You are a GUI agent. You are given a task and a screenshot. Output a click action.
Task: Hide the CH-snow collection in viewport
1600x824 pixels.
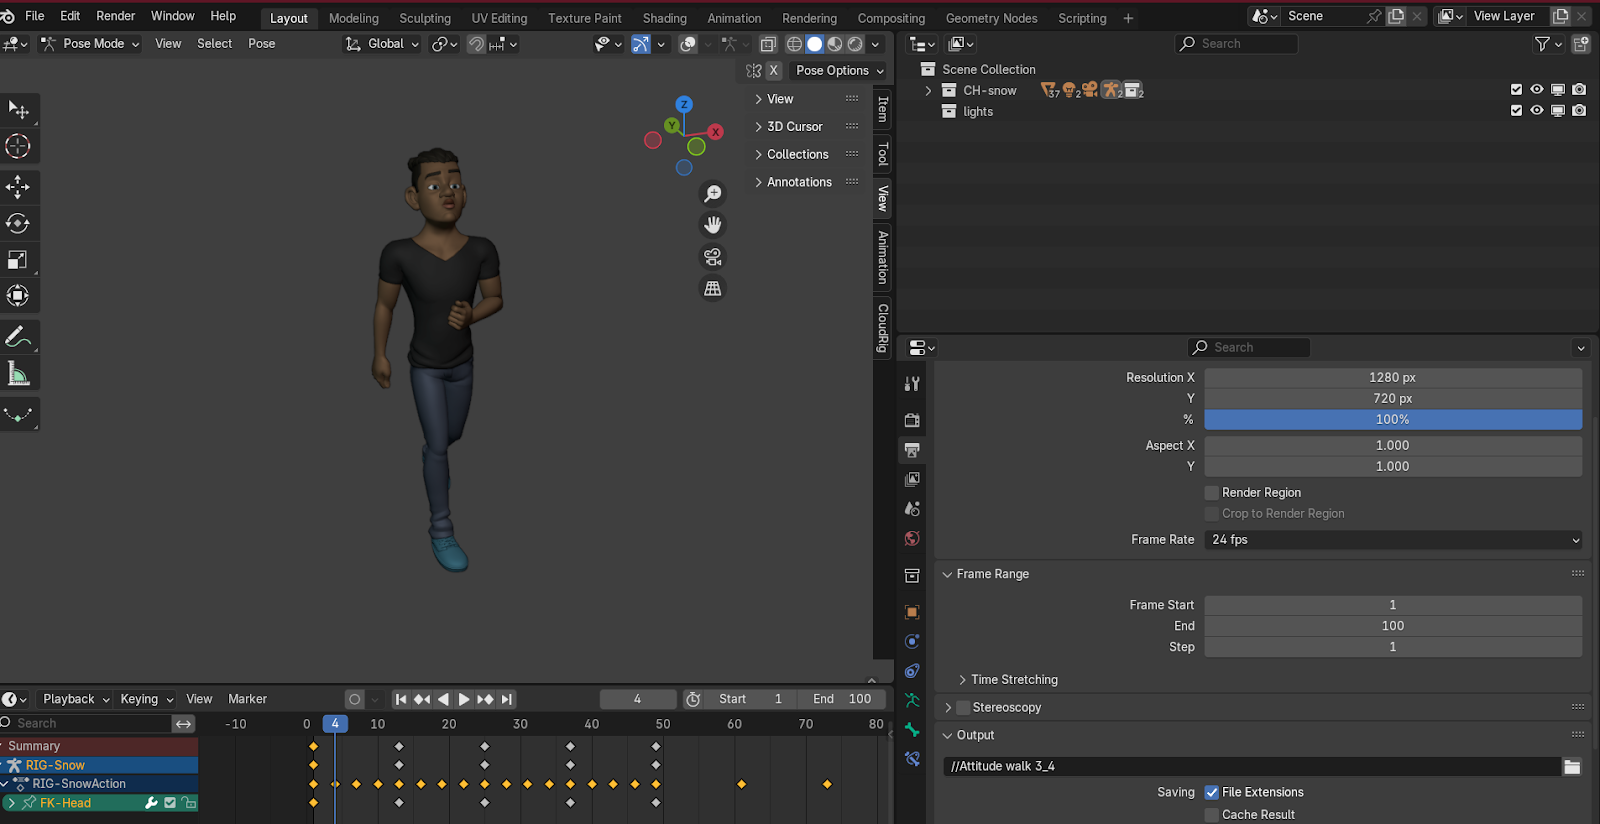point(1537,90)
